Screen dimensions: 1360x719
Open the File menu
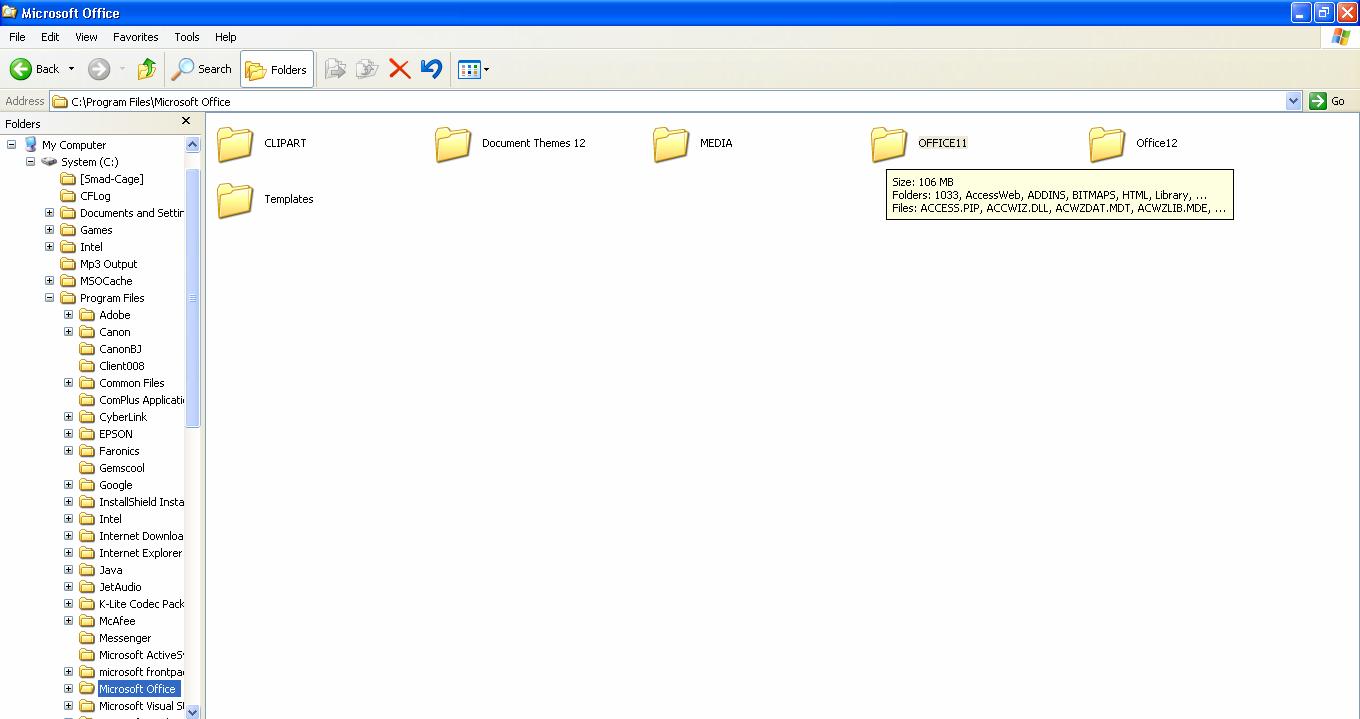point(17,37)
